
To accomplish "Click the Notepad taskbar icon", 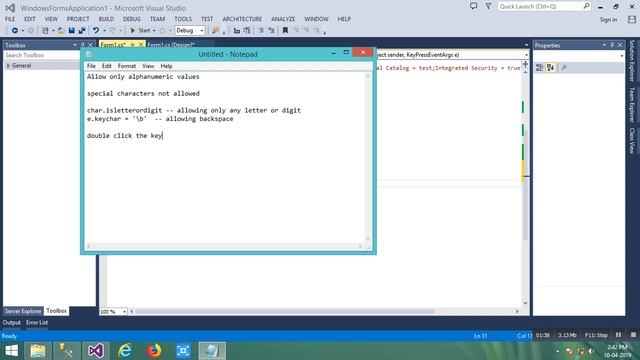I will click(212, 351).
